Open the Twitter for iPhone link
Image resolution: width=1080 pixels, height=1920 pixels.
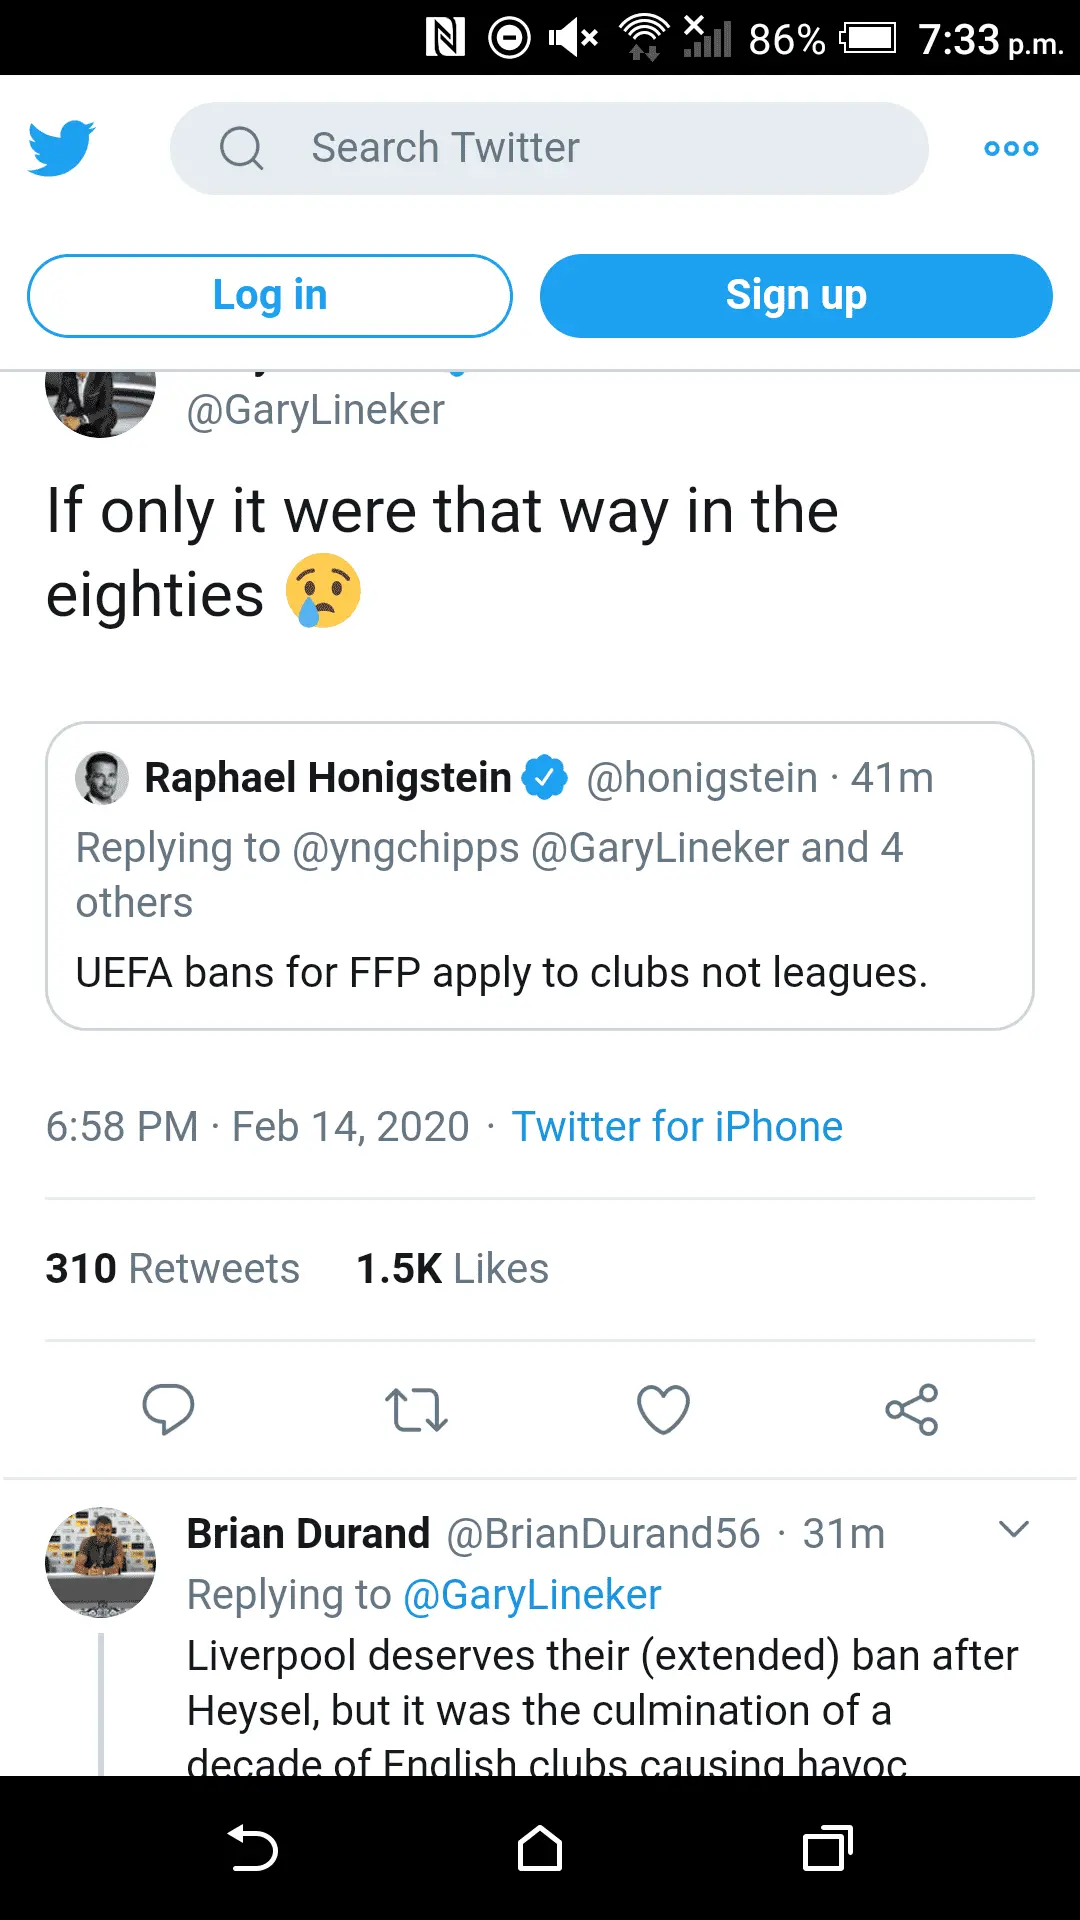point(677,1127)
